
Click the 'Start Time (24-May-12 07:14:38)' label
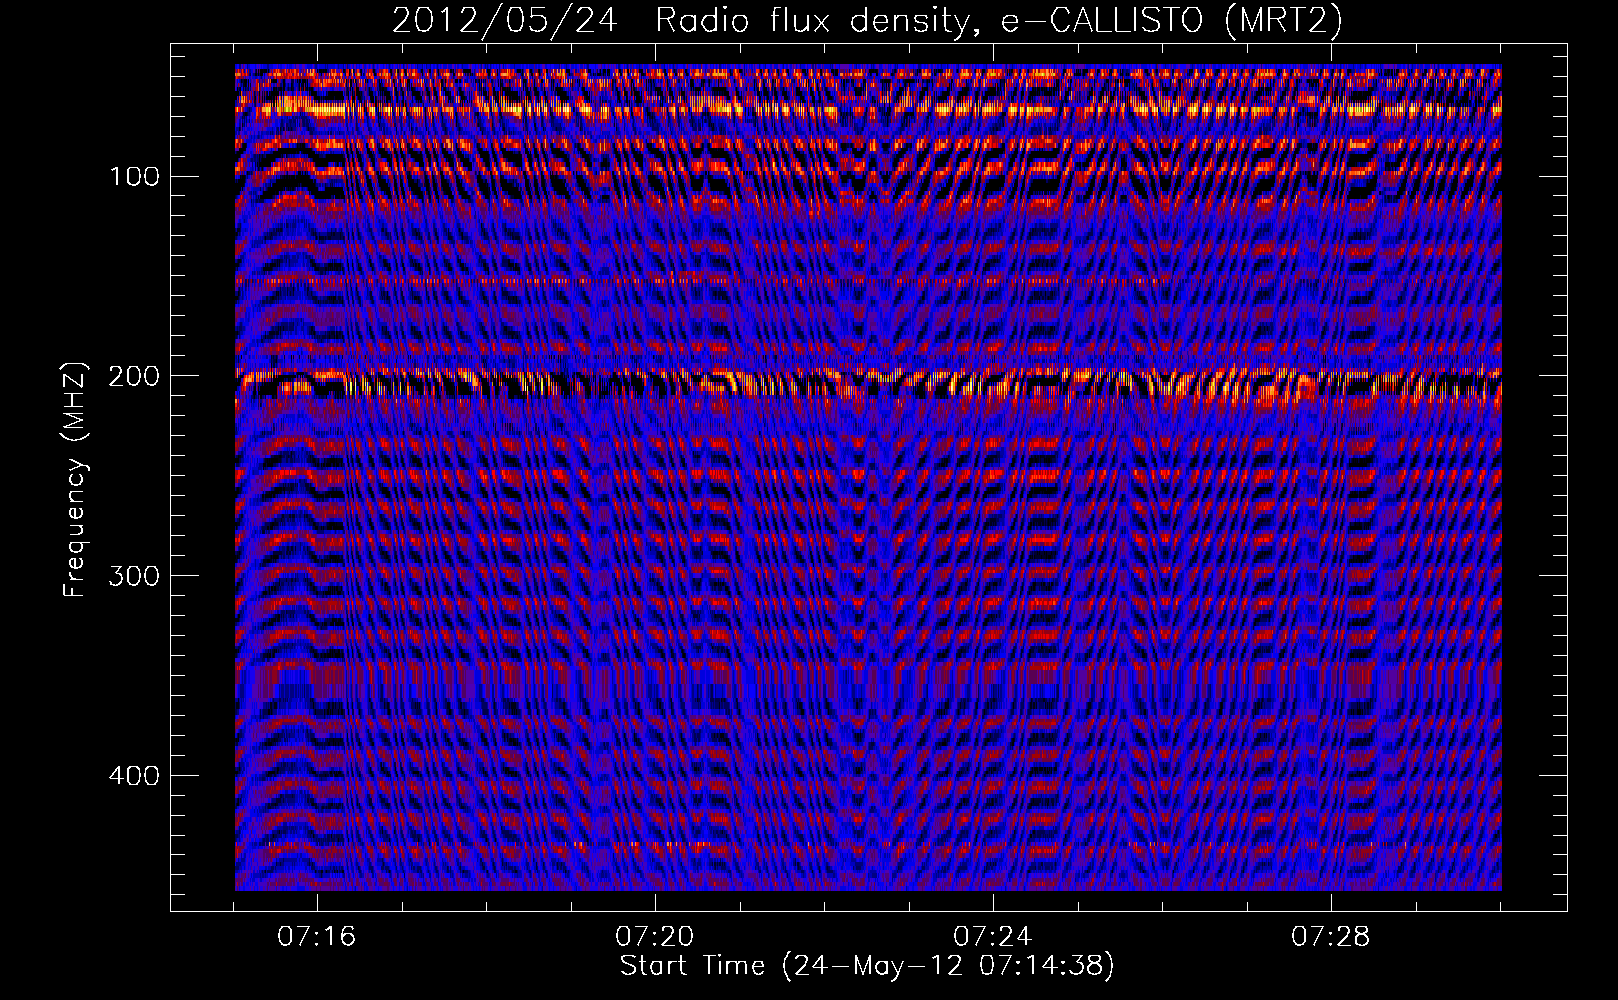867,966
